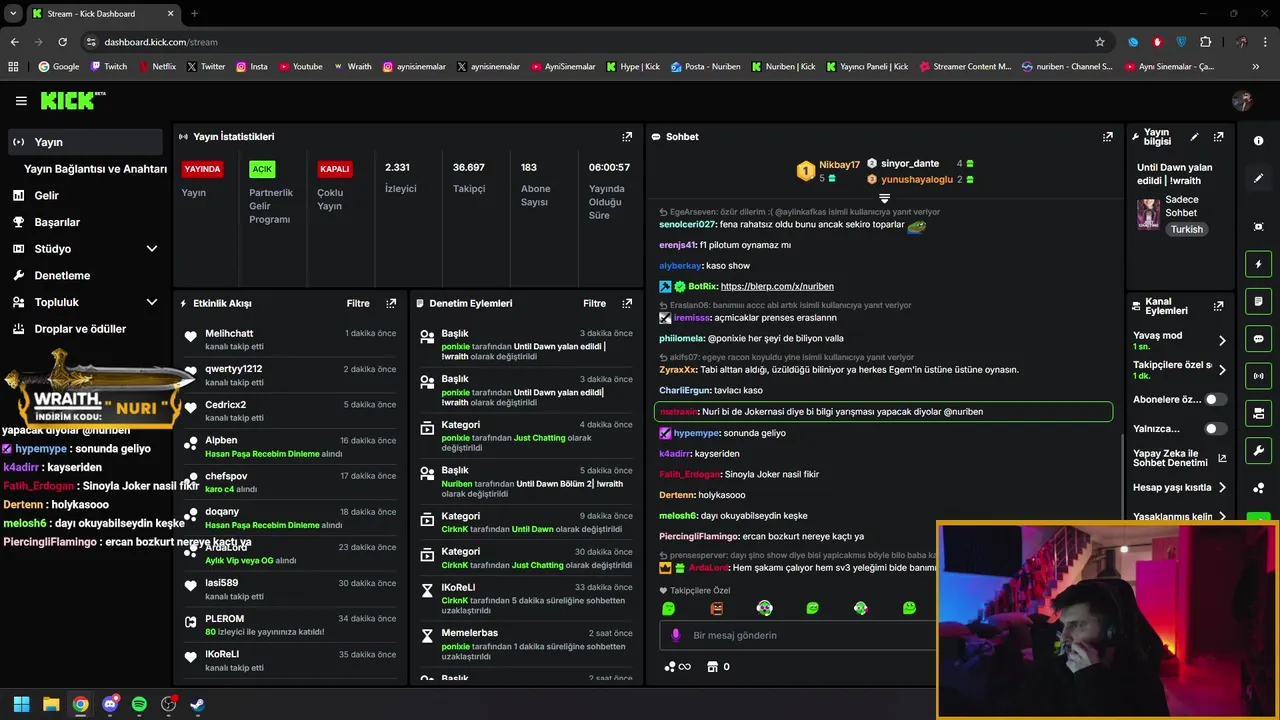Open the Windows Start menu
Viewport: 1280px width, 720px height.
[x=22, y=704]
